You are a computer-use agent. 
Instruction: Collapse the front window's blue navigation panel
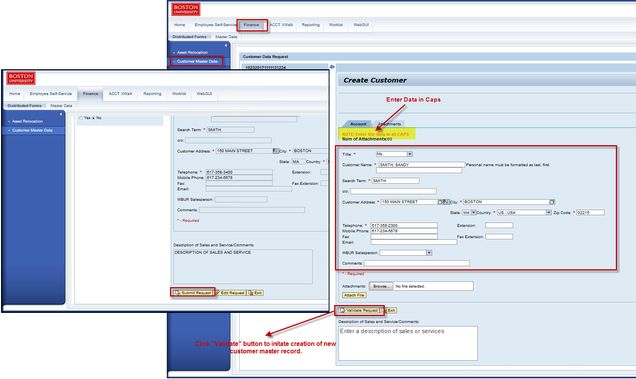click(x=61, y=114)
